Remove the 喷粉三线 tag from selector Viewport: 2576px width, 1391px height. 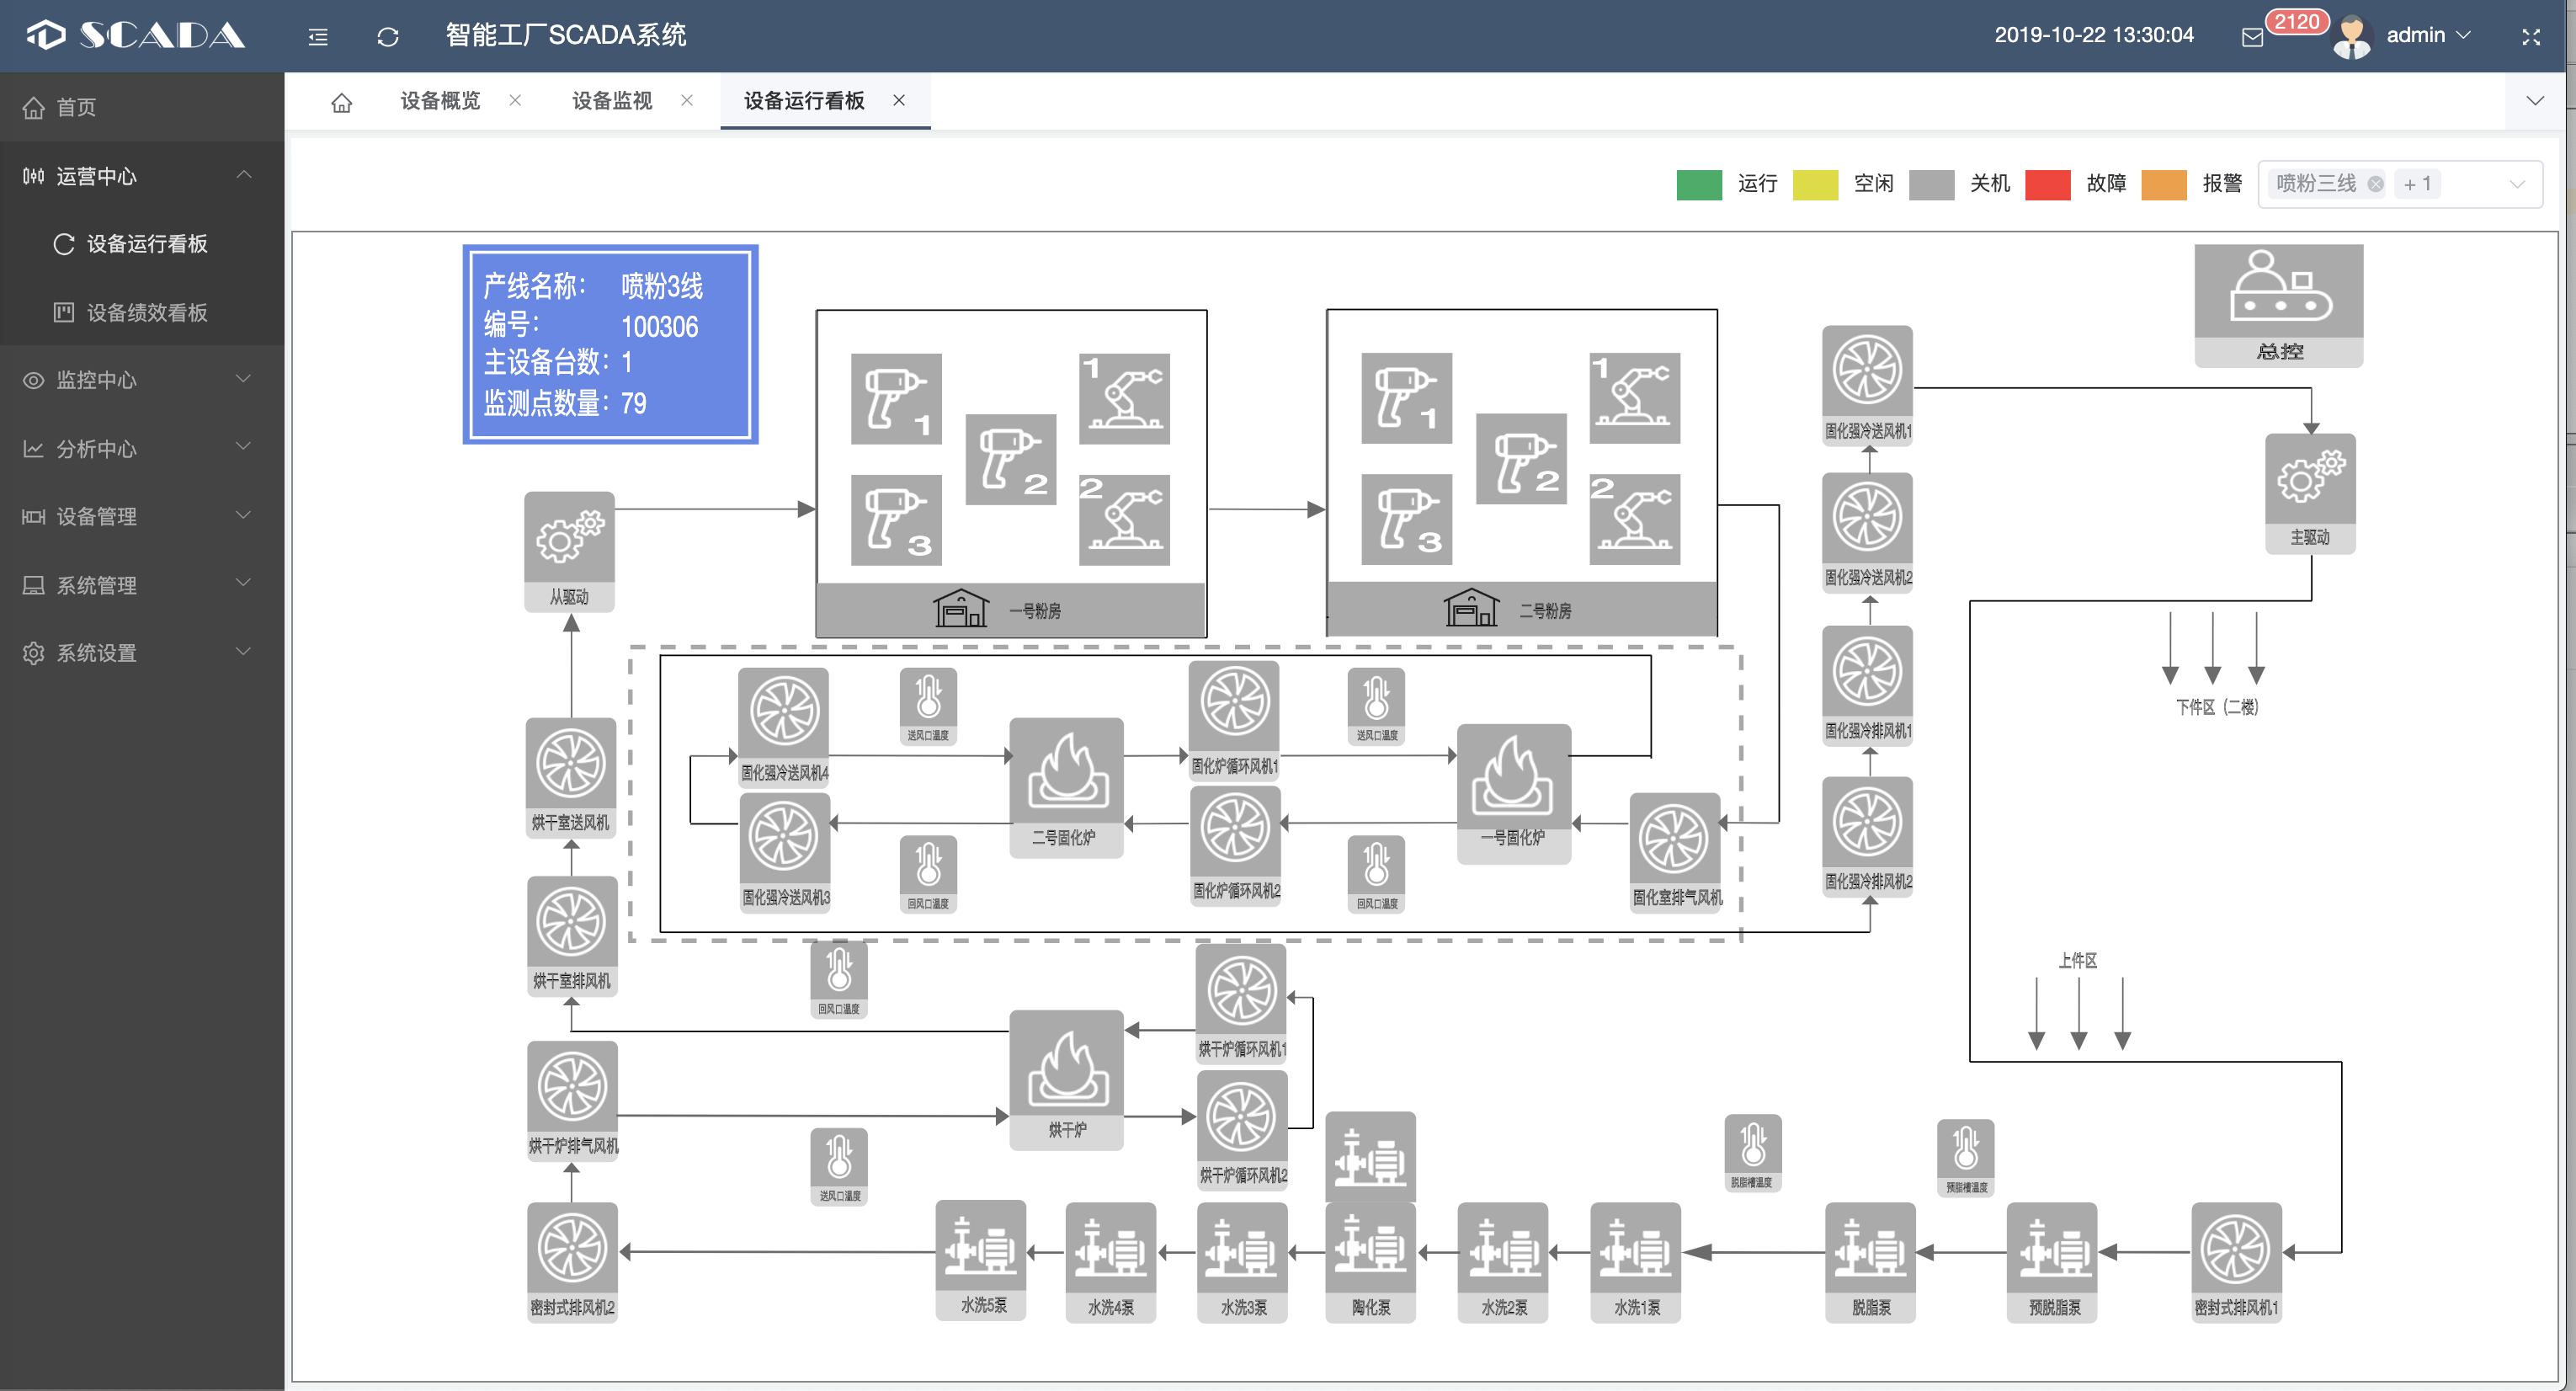coord(2375,184)
